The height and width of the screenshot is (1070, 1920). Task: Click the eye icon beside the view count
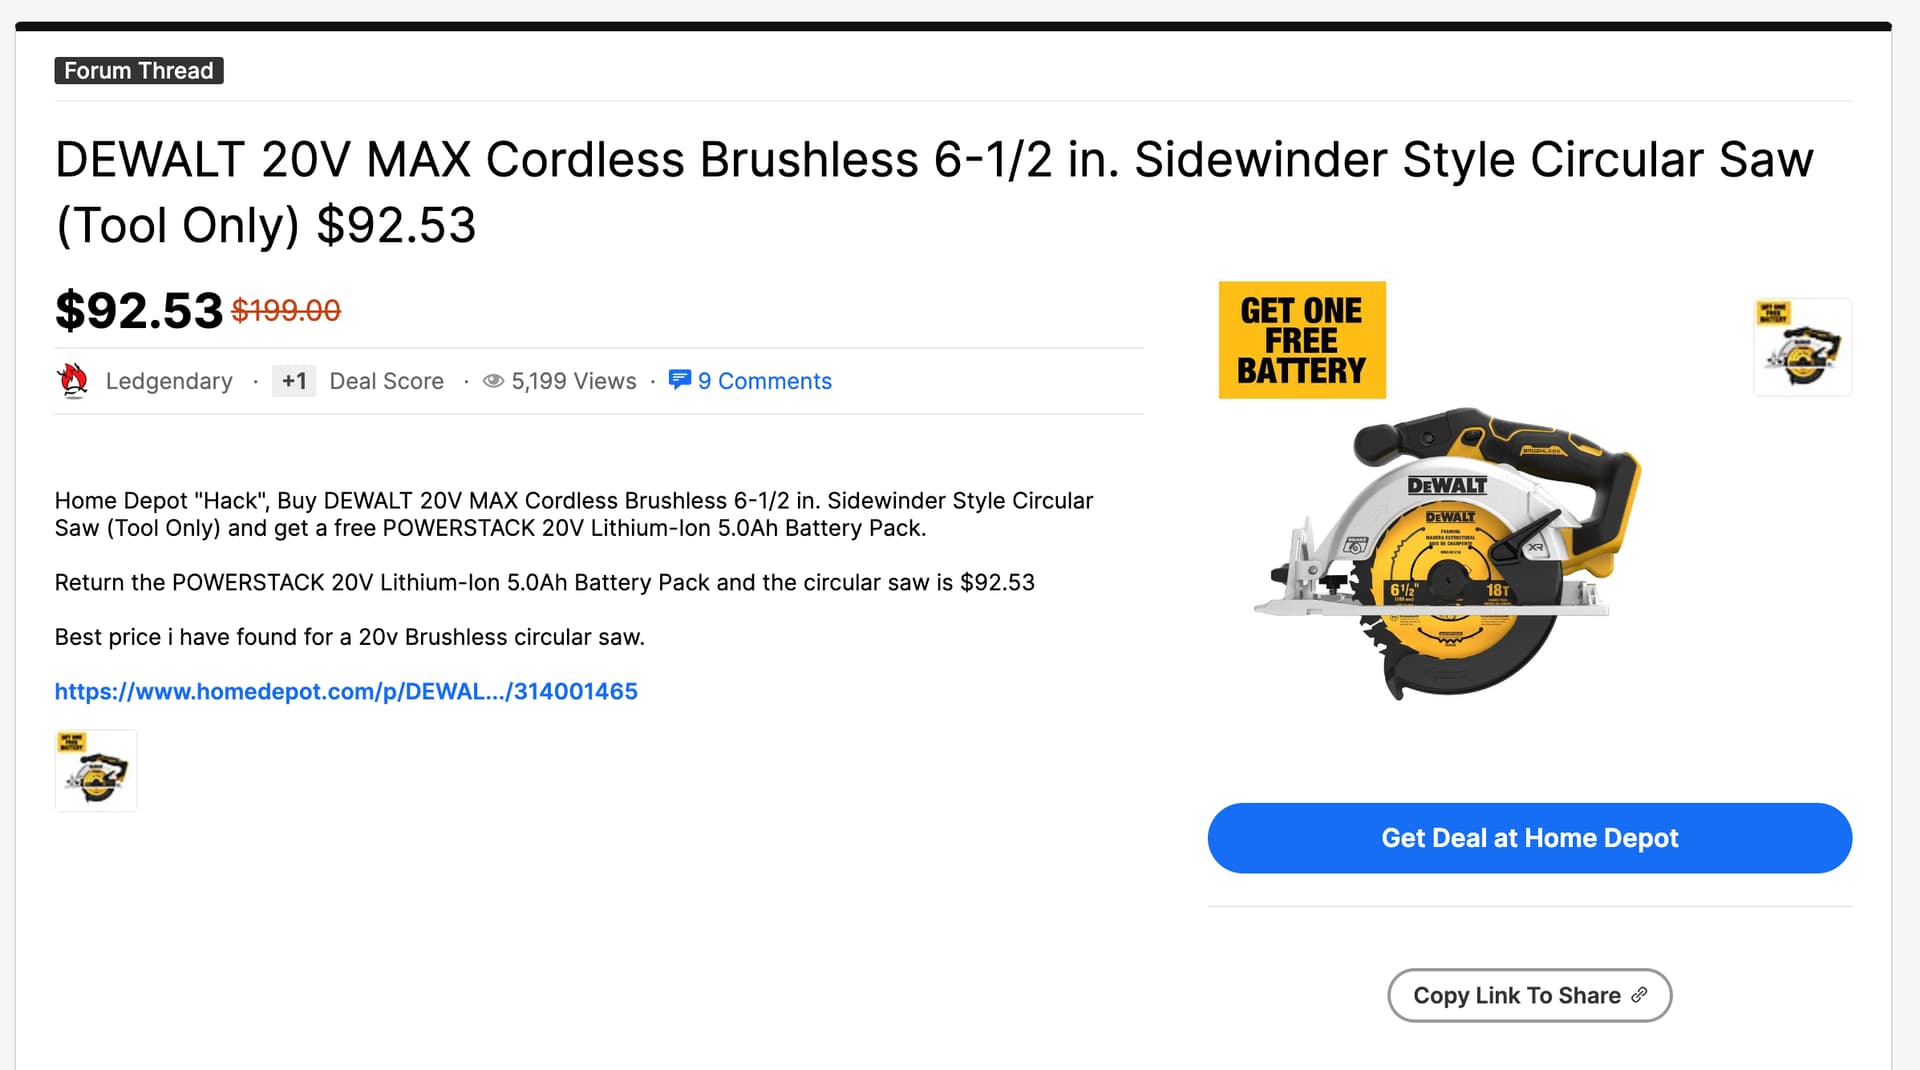[x=493, y=381]
